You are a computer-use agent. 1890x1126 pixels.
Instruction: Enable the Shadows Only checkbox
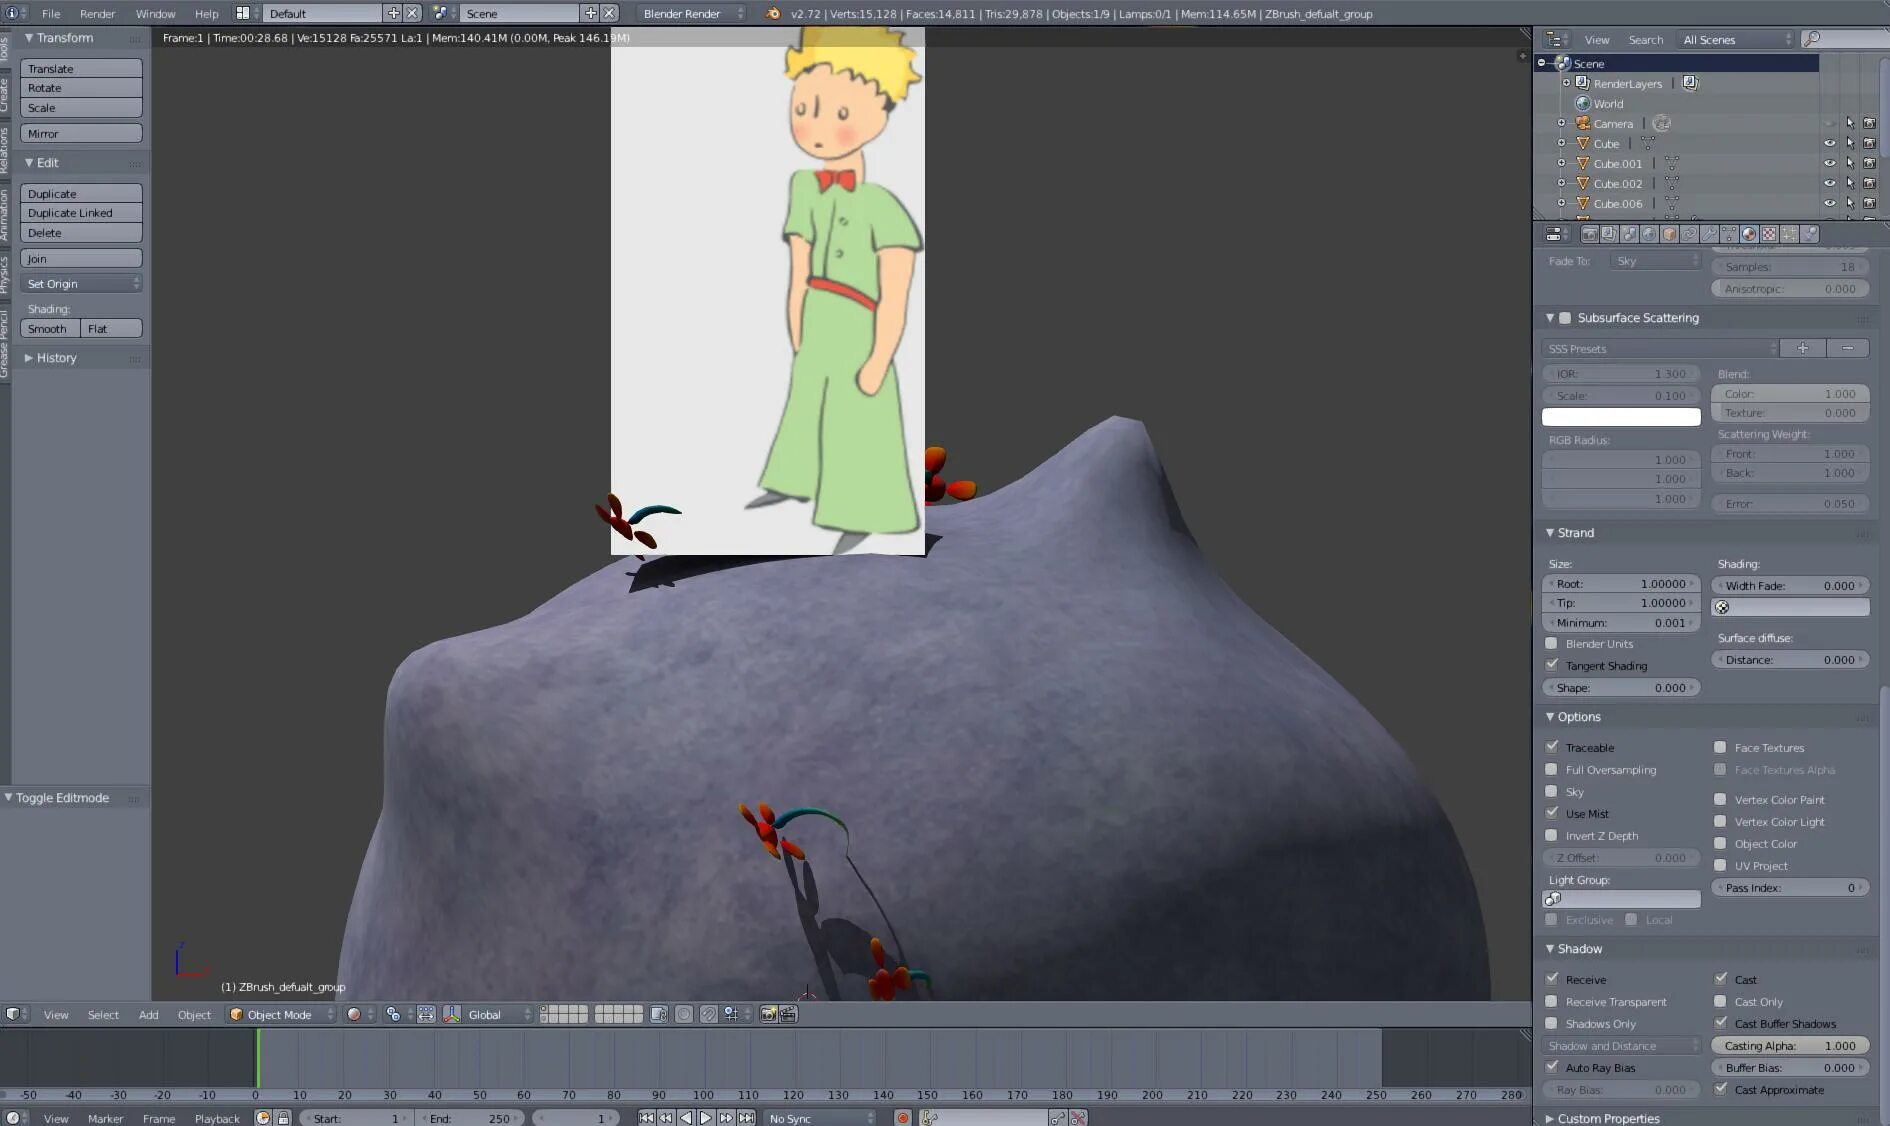1552,1023
